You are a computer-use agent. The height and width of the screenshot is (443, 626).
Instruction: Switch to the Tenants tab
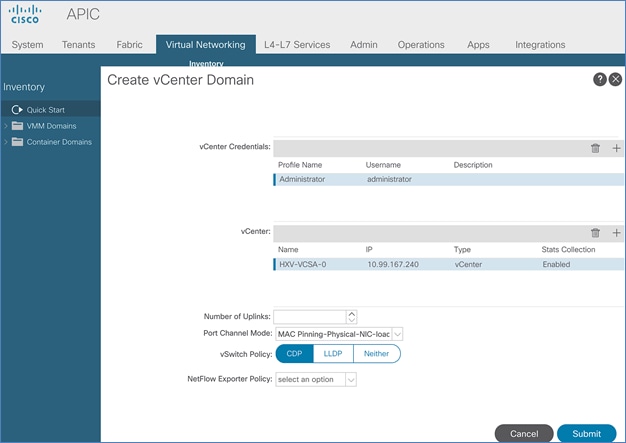79,45
